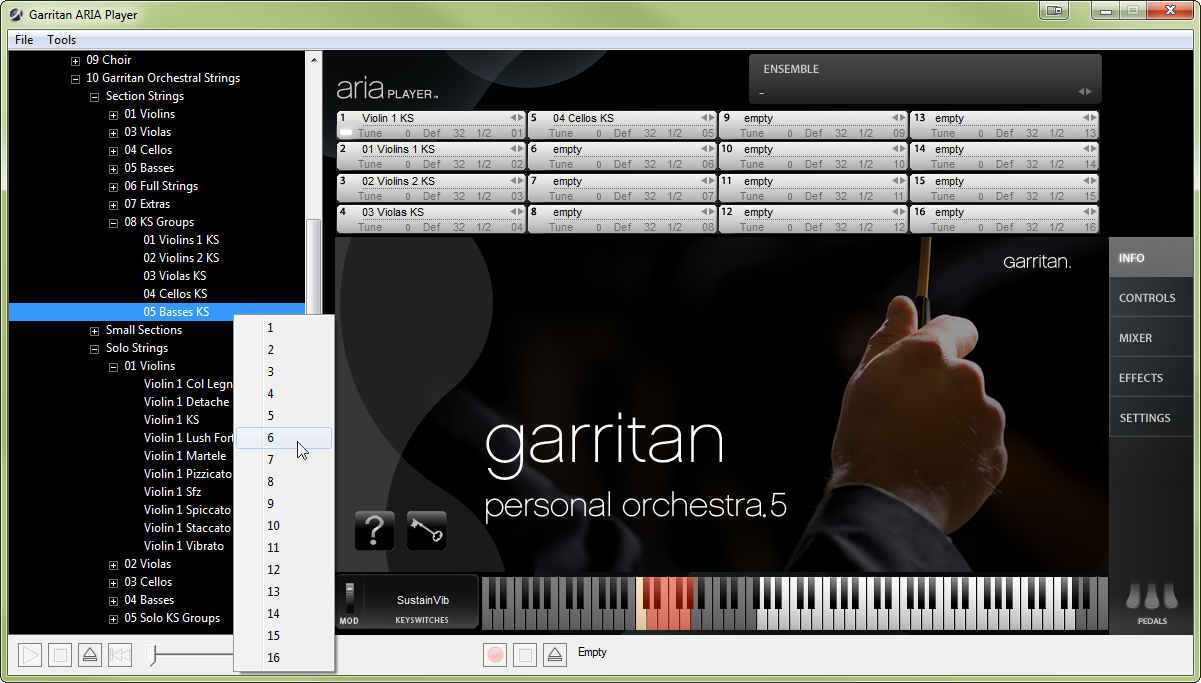Open the SETTINGS tab

click(x=1151, y=418)
